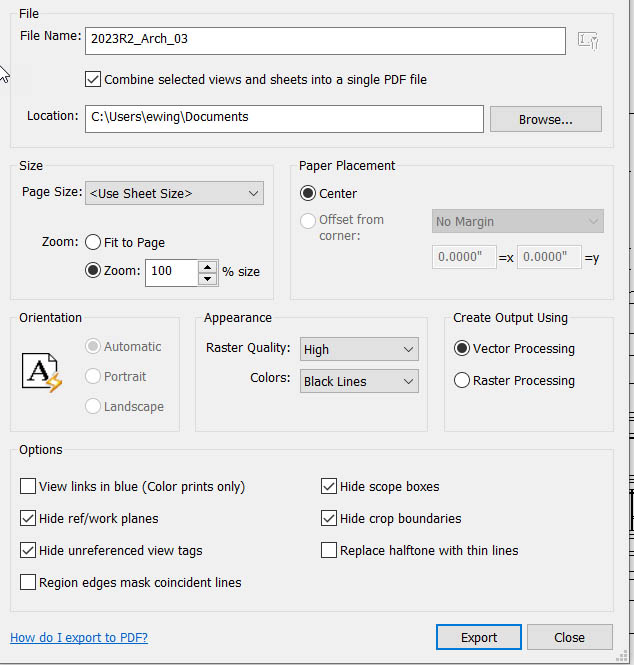Select Portrait orientation
This screenshot has width=634, height=665.
pyautogui.click(x=93, y=376)
